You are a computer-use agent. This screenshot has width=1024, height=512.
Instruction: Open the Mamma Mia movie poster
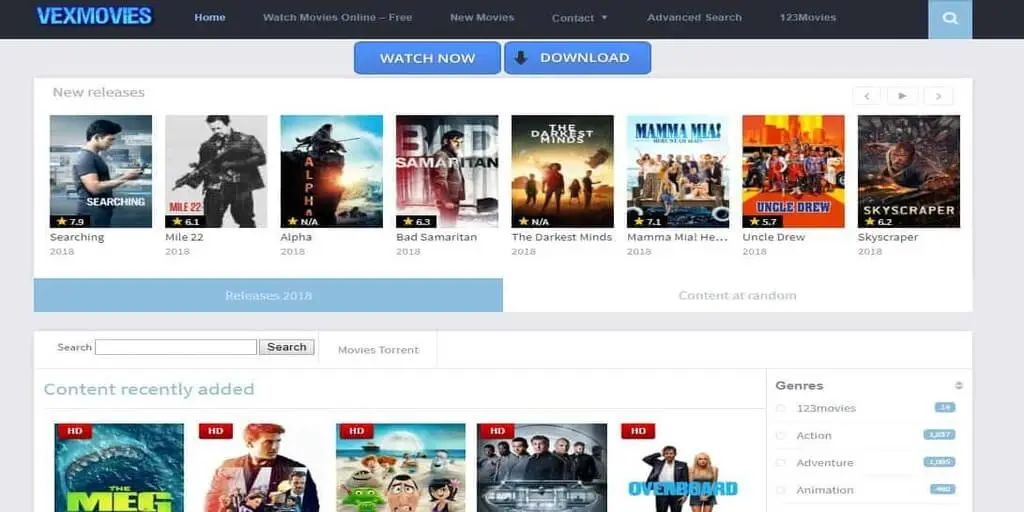(x=677, y=171)
